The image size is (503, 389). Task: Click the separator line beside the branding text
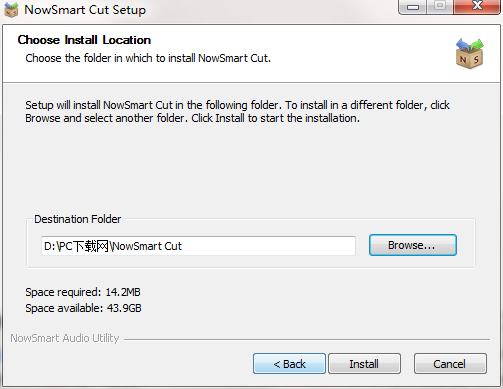tap(307, 340)
